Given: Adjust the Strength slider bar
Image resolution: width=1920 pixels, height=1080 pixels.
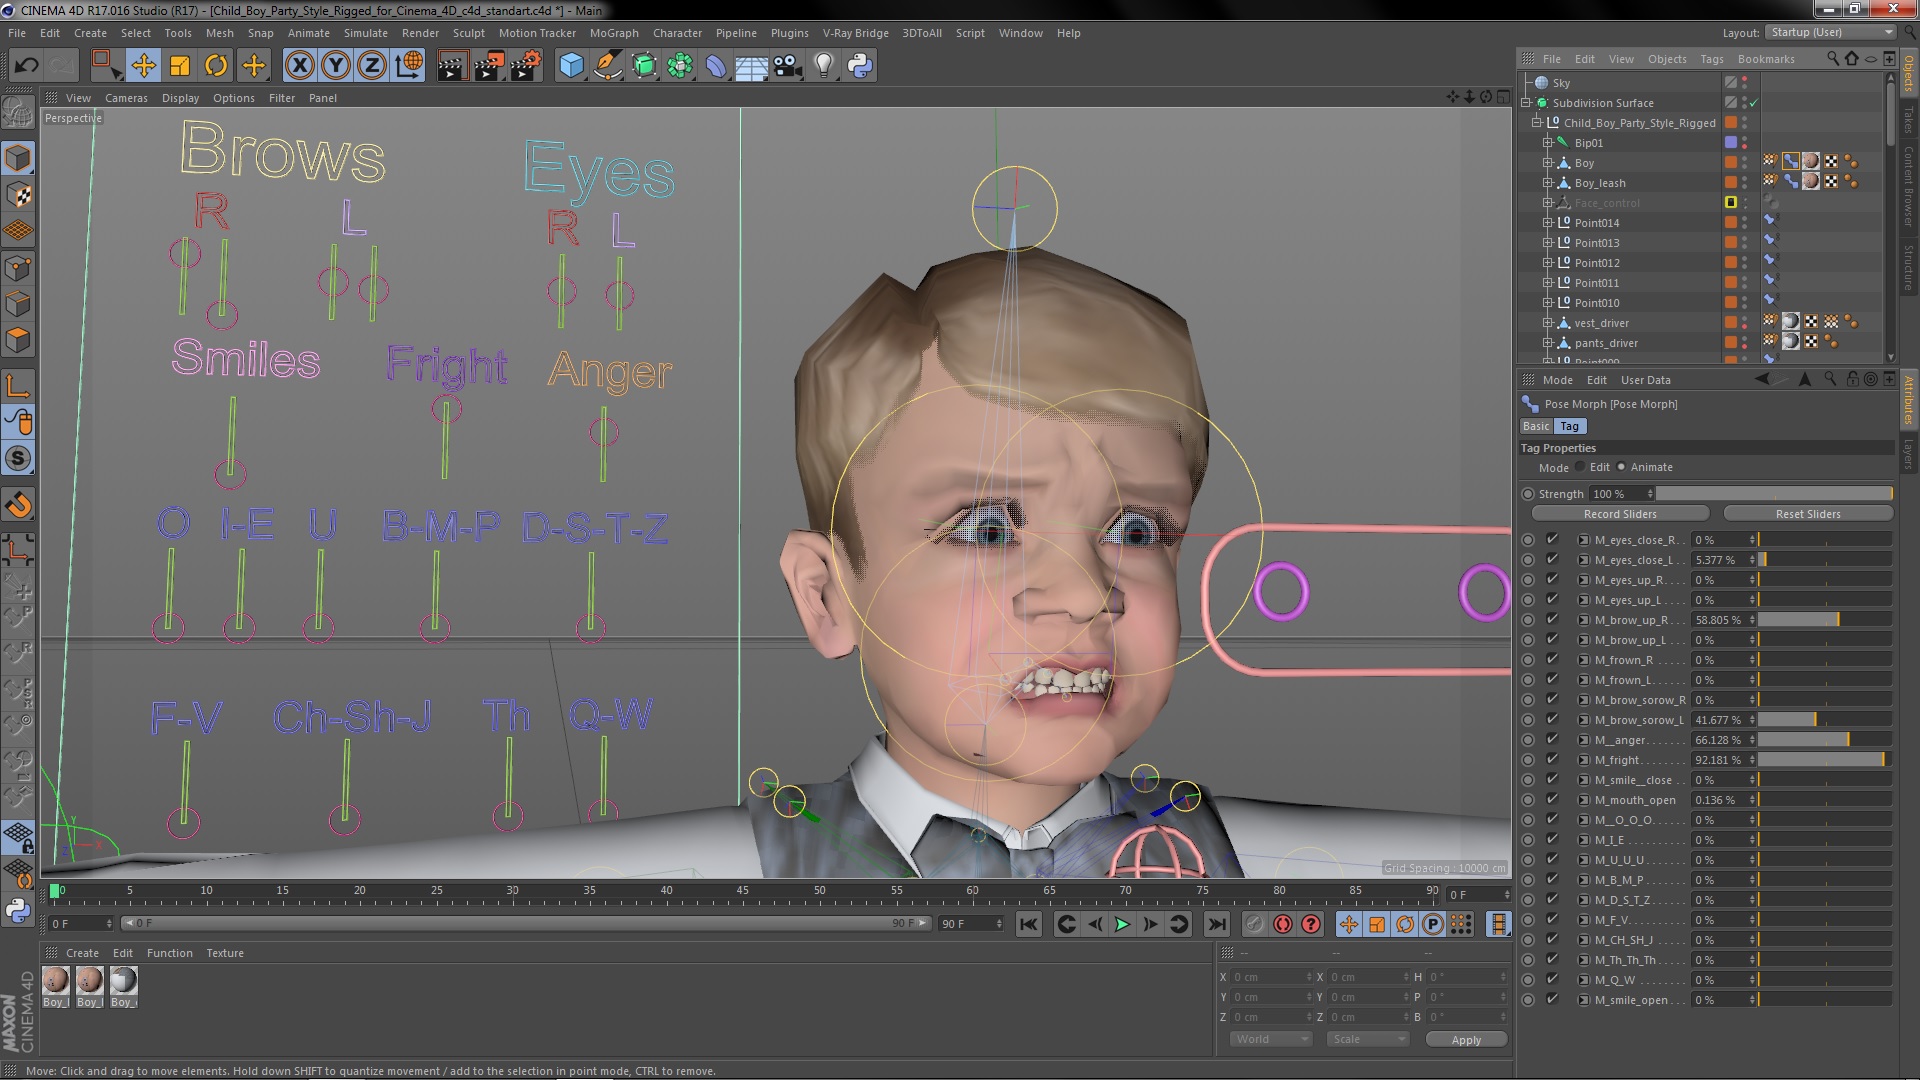Looking at the screenshot, I should click(1775, 493).
